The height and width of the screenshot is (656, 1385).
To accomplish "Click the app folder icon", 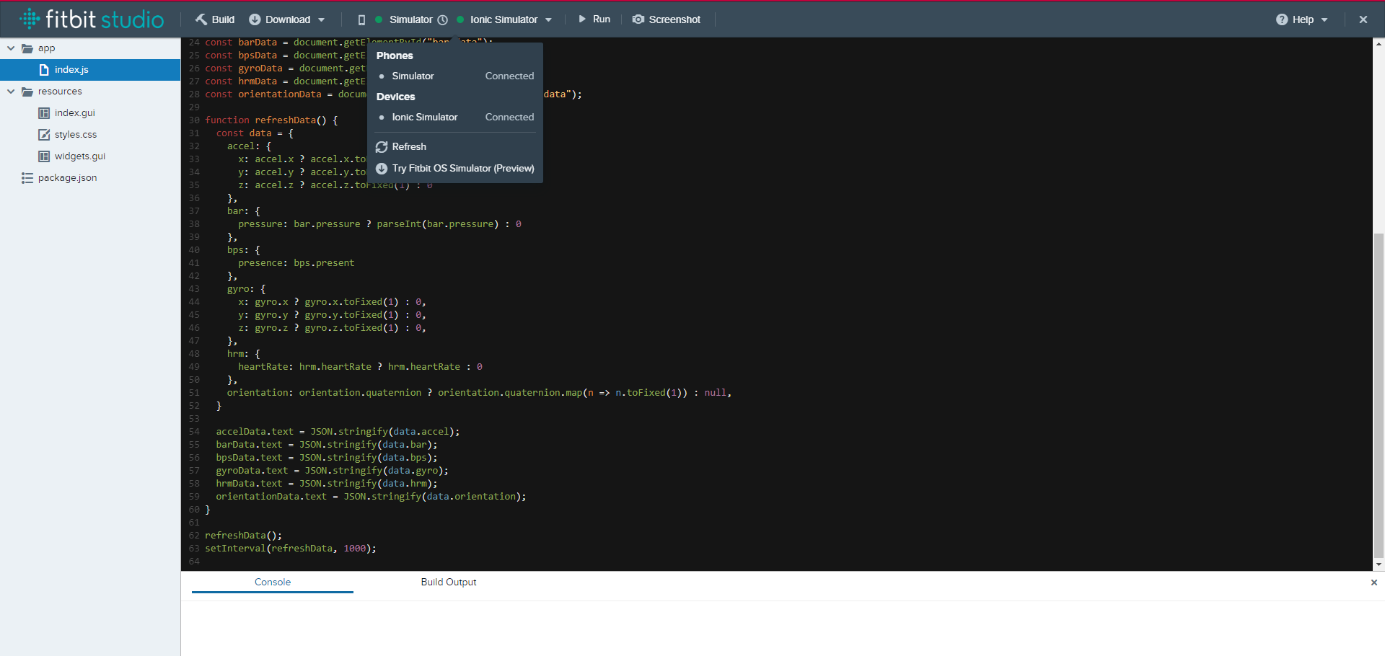I will pos(27,48).
